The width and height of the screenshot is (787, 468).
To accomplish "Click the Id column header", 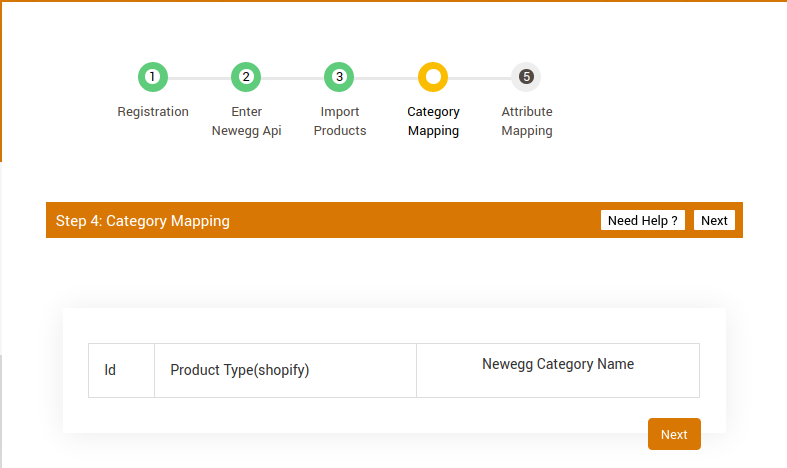I will click(111, 370).
